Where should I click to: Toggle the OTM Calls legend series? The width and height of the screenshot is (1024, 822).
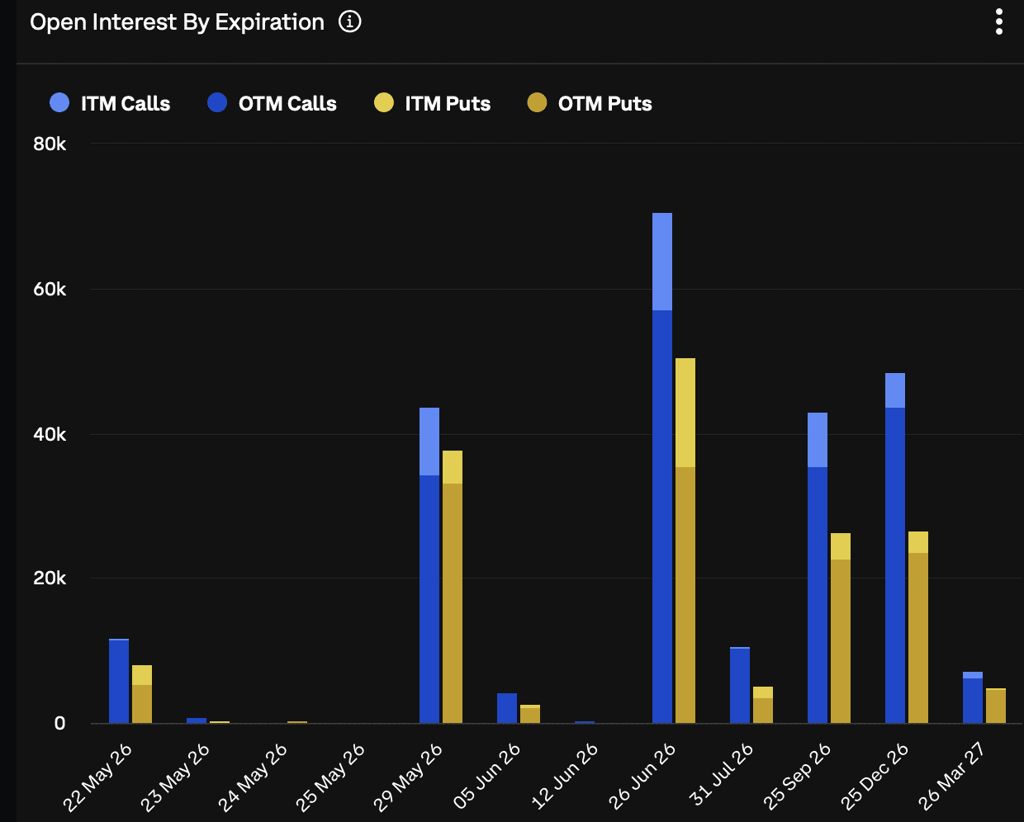coord(272,103)
